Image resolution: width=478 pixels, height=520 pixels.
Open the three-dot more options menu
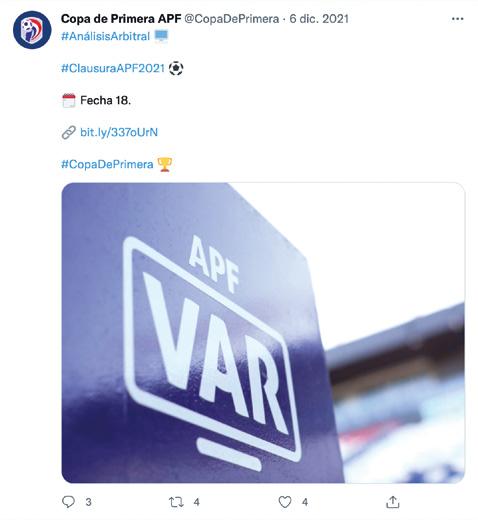[457, 19]
